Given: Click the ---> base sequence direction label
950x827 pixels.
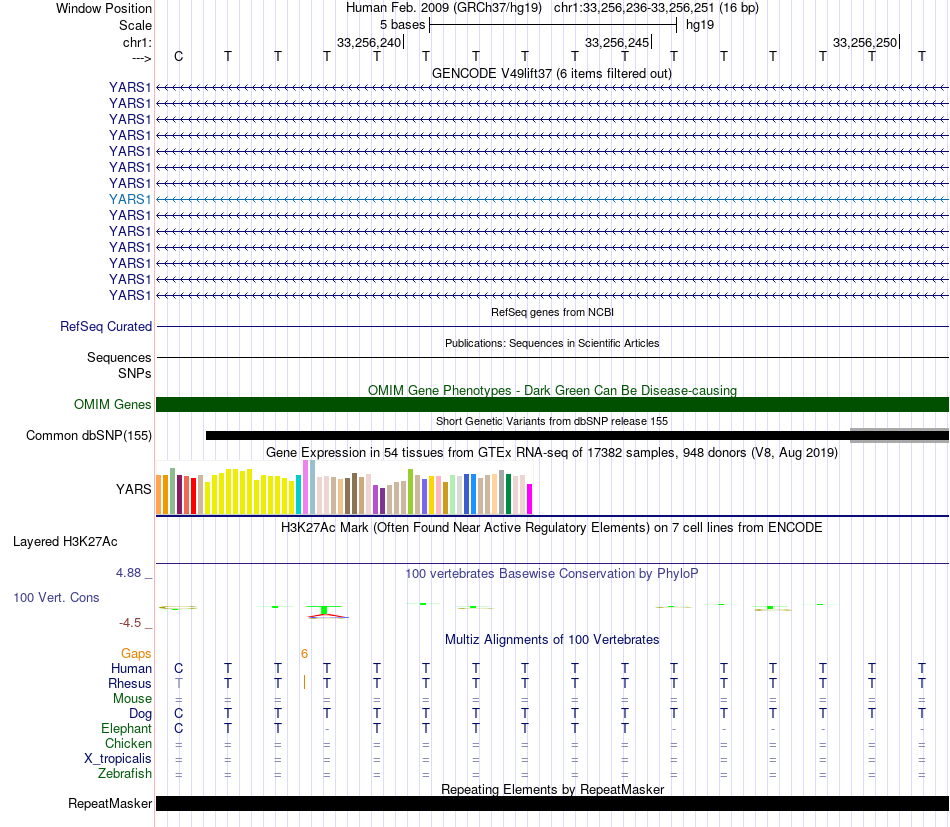Looking at the screenshot, I should (x=141, y=58).
